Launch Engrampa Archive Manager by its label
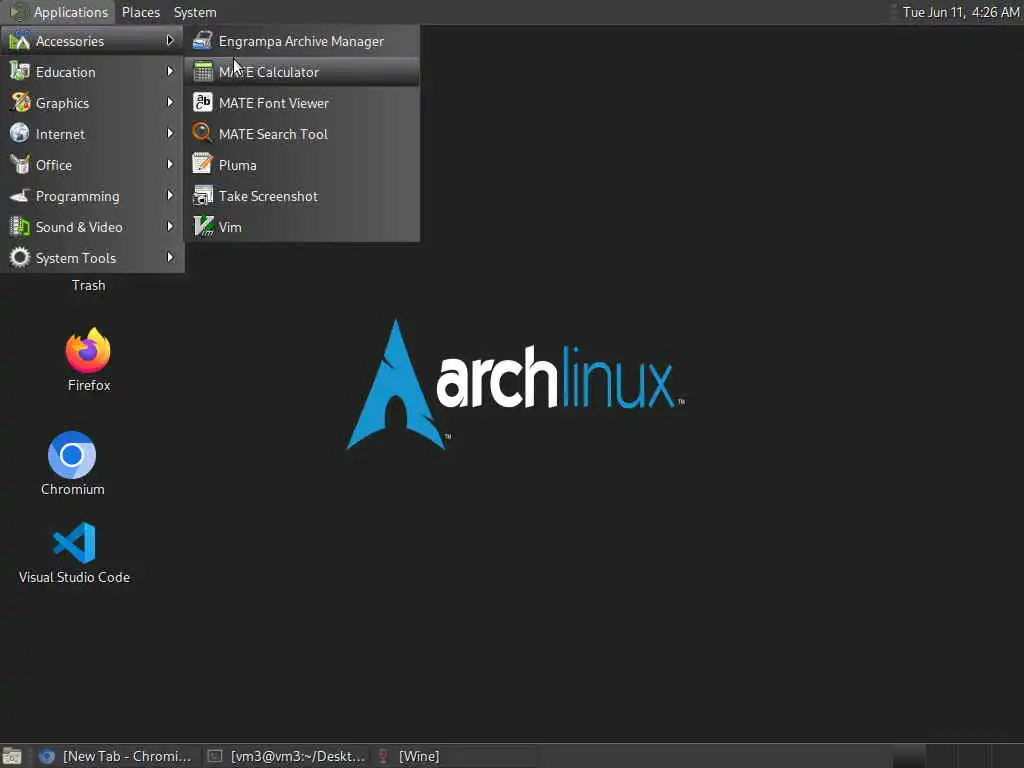1024x768 pixels. point(301,41)
